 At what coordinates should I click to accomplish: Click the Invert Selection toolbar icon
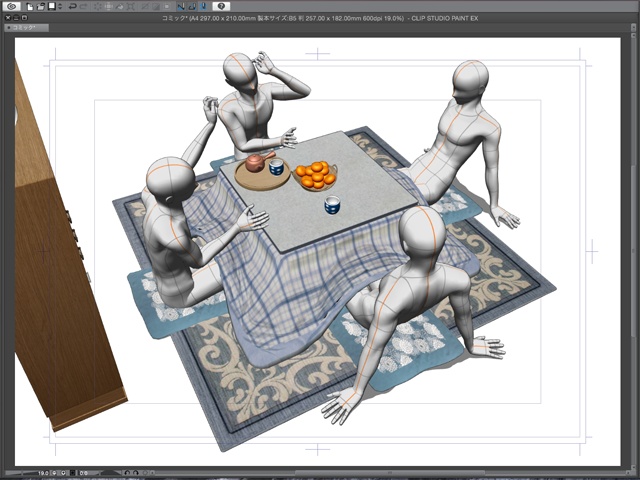(156, 7)
